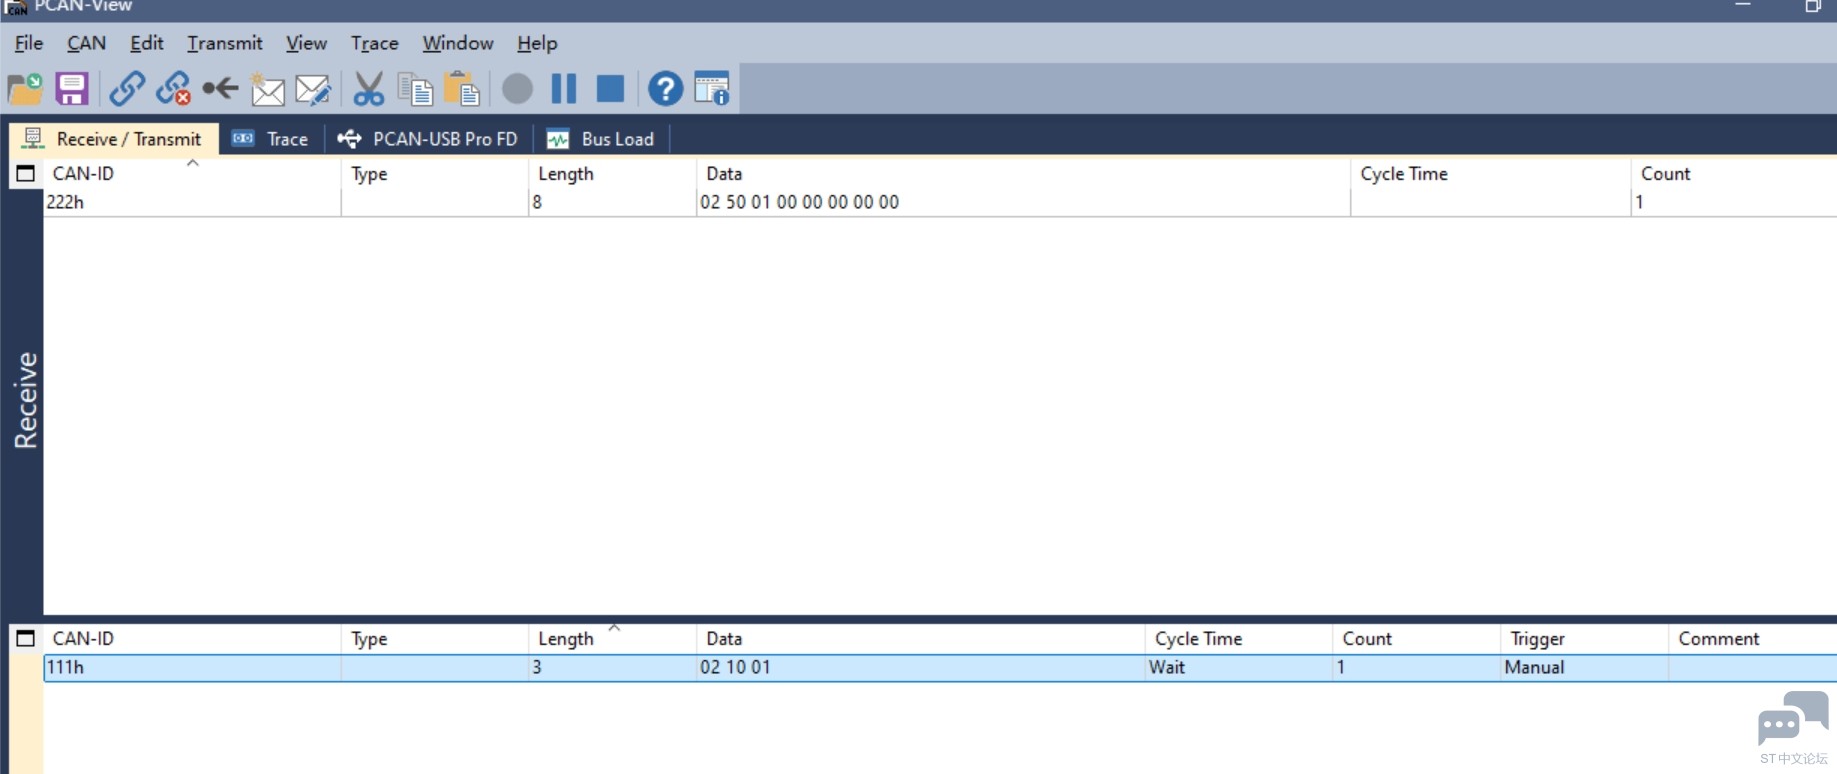1837x774 pixels.
Task: Click the Disconnect icon with red X
Action: coord(173,89)
